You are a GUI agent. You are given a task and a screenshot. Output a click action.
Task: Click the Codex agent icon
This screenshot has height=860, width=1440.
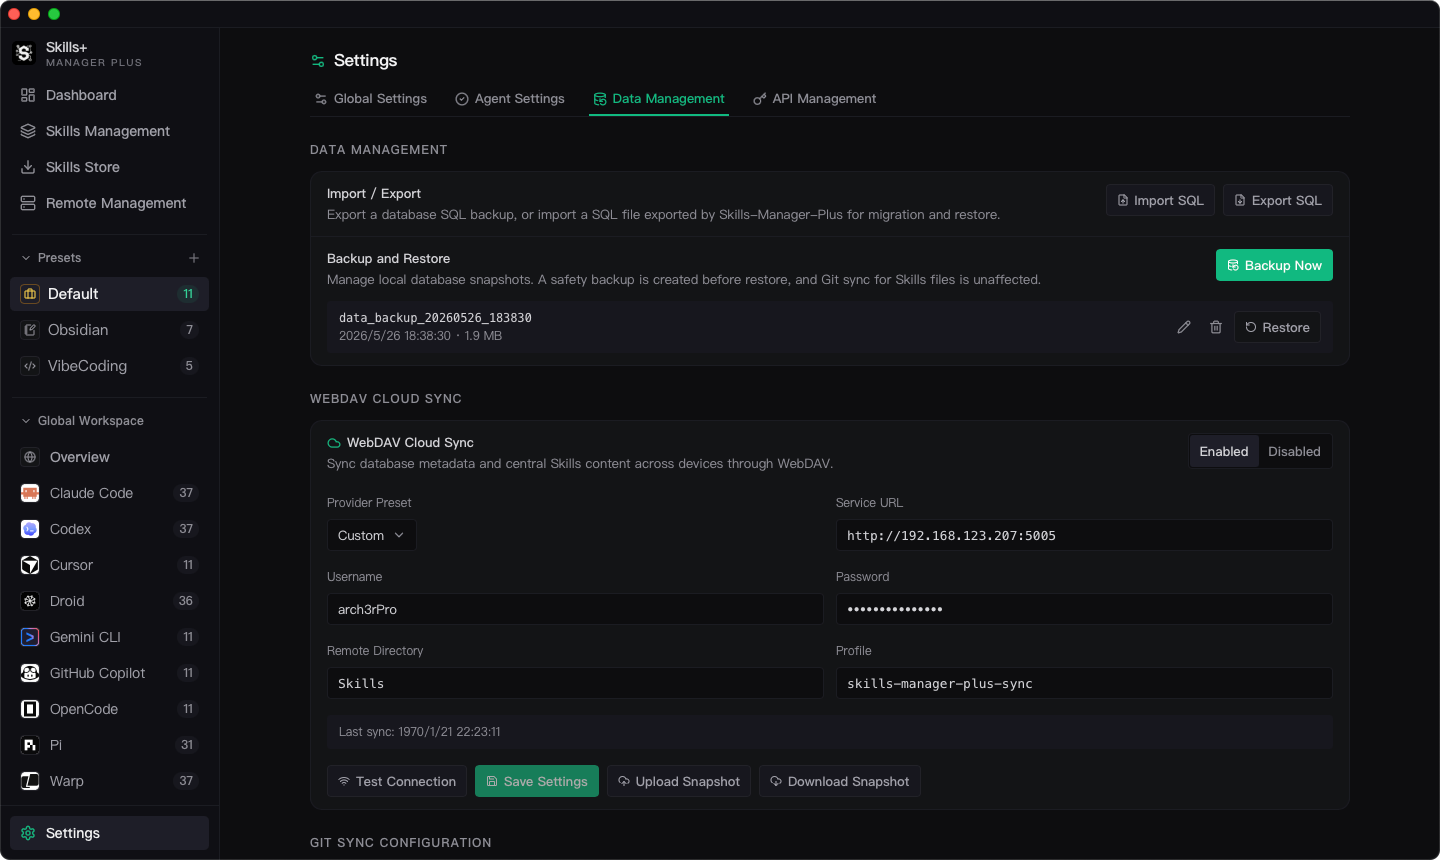click(30, 529)
